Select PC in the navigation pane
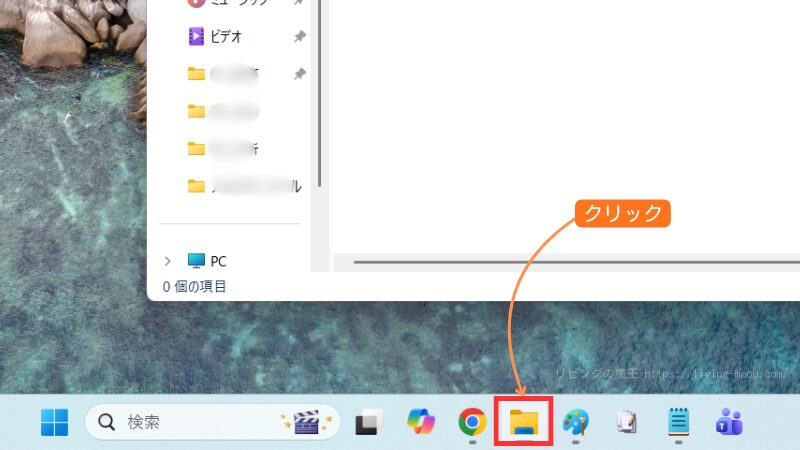Viewport: 800px width, 450px height. 218,261
